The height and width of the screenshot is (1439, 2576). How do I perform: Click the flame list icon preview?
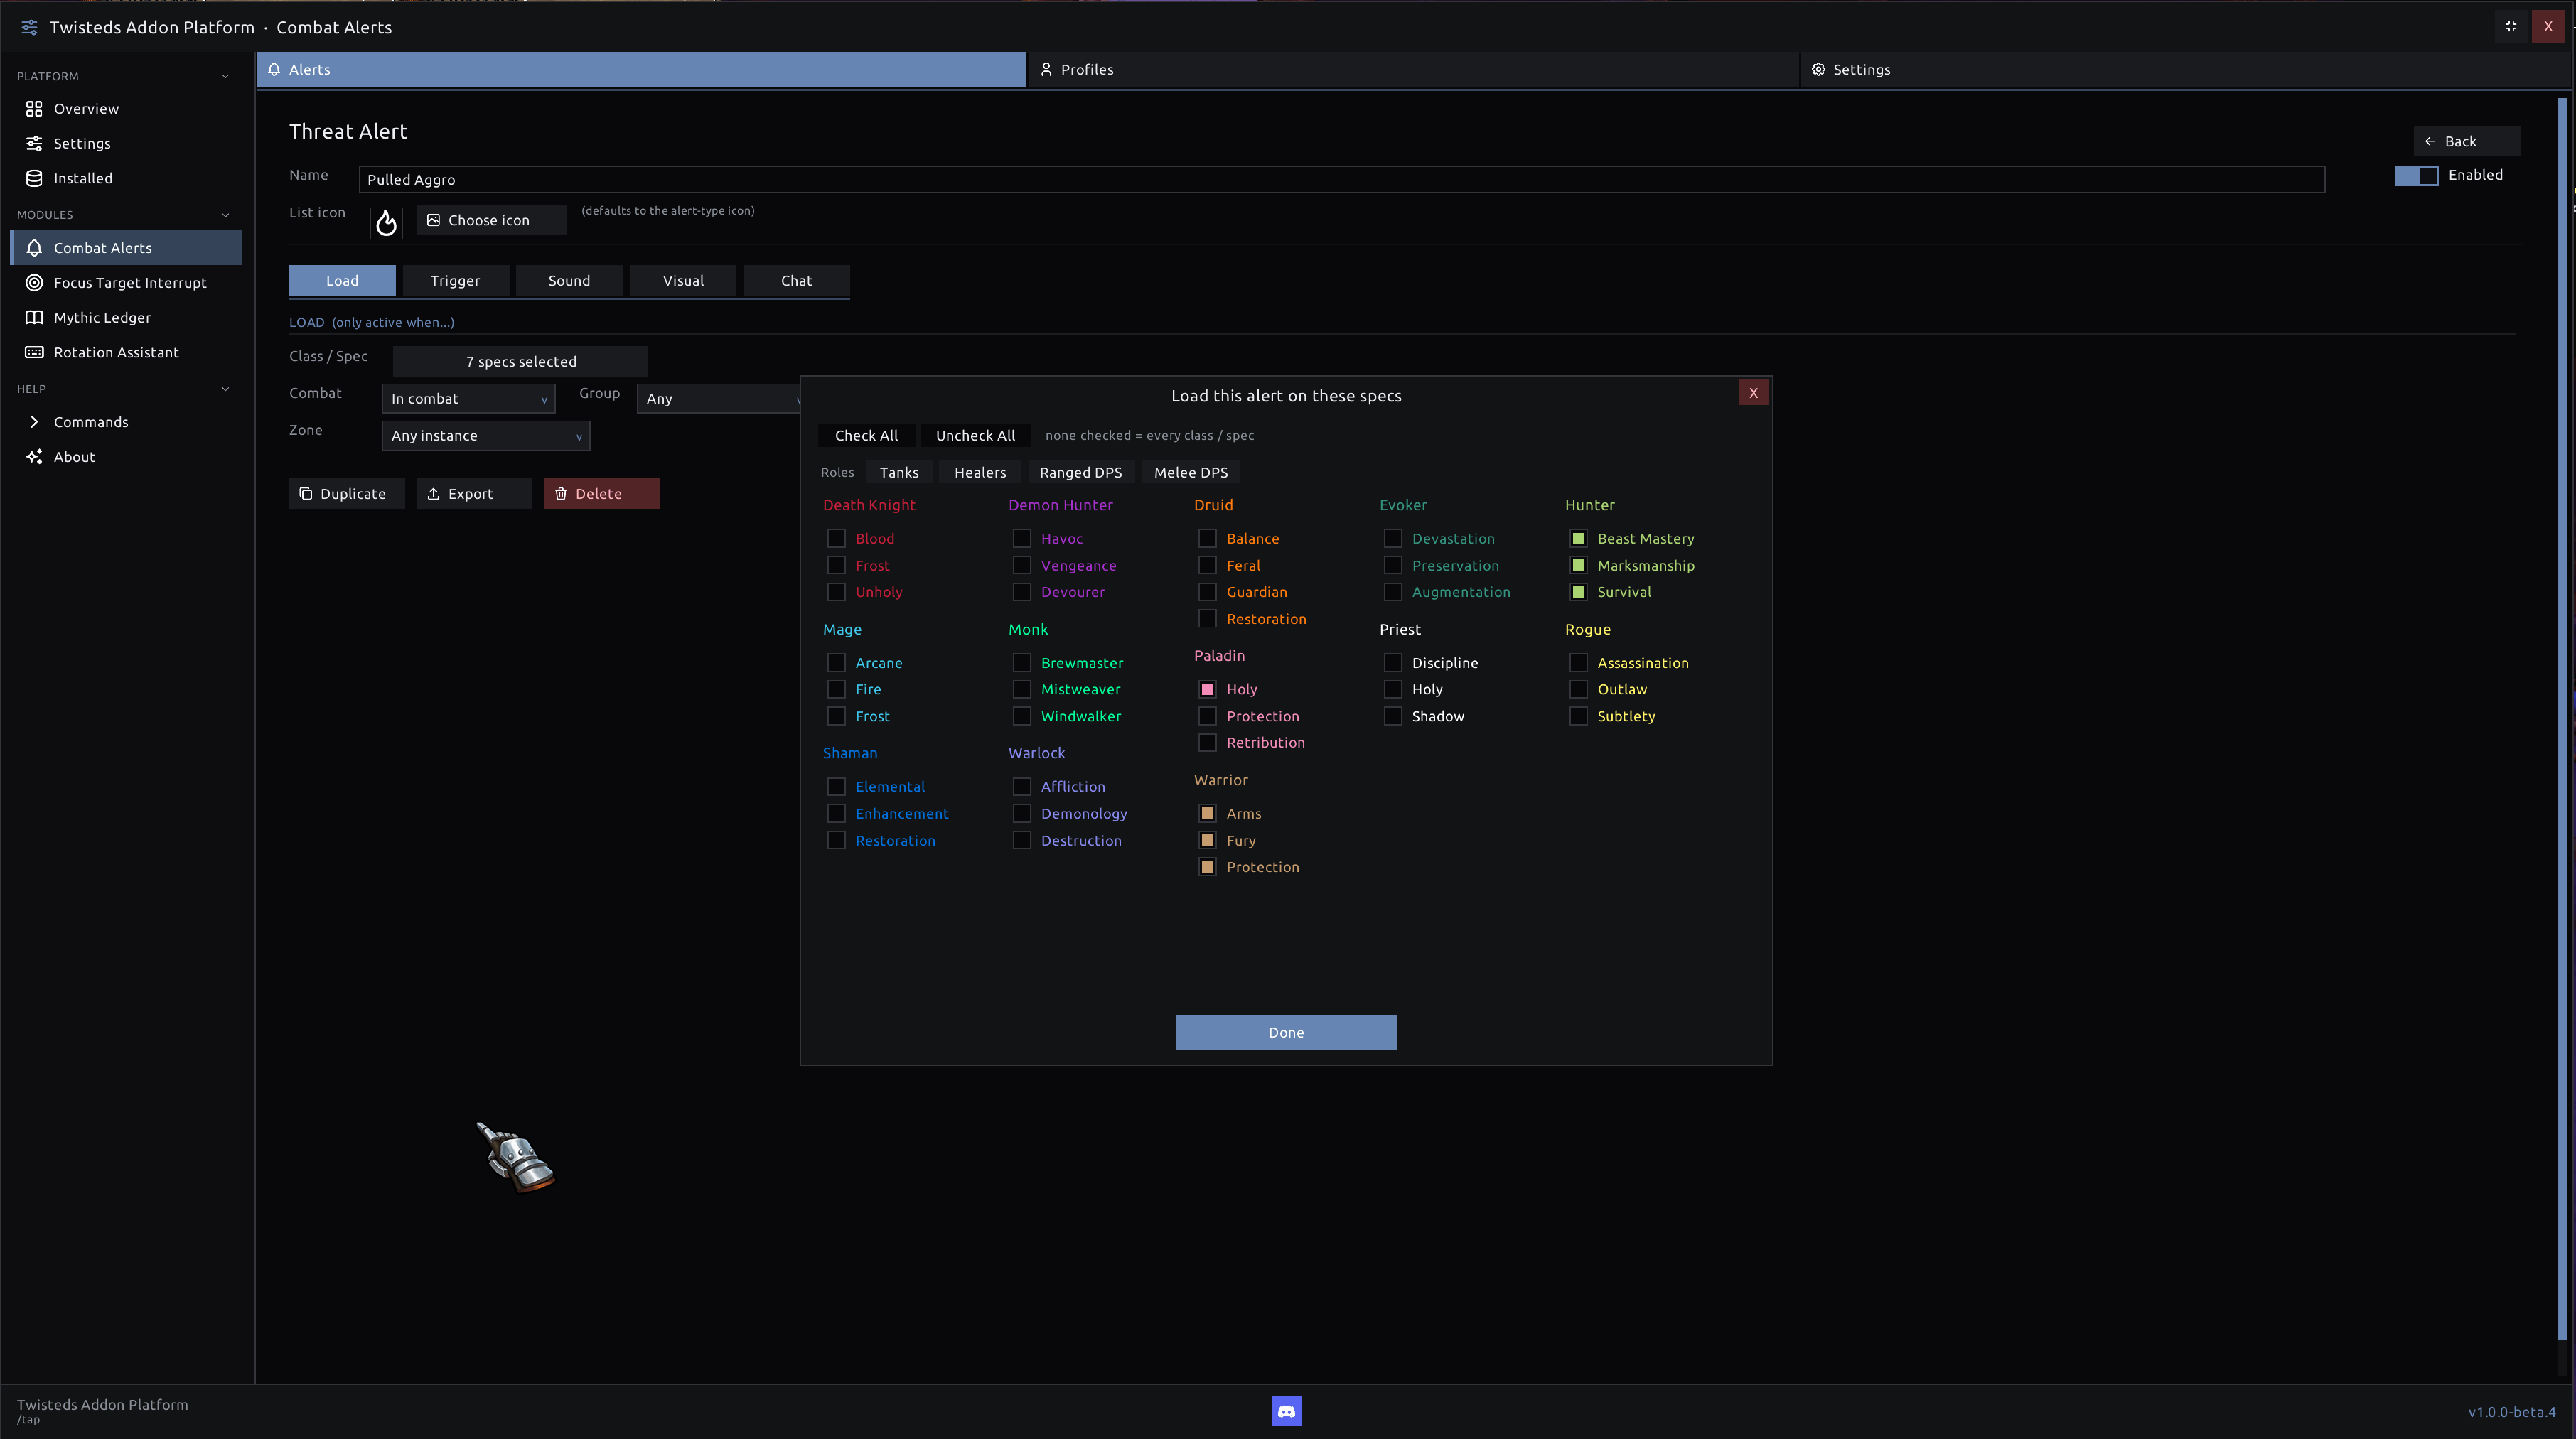point(386,222)
